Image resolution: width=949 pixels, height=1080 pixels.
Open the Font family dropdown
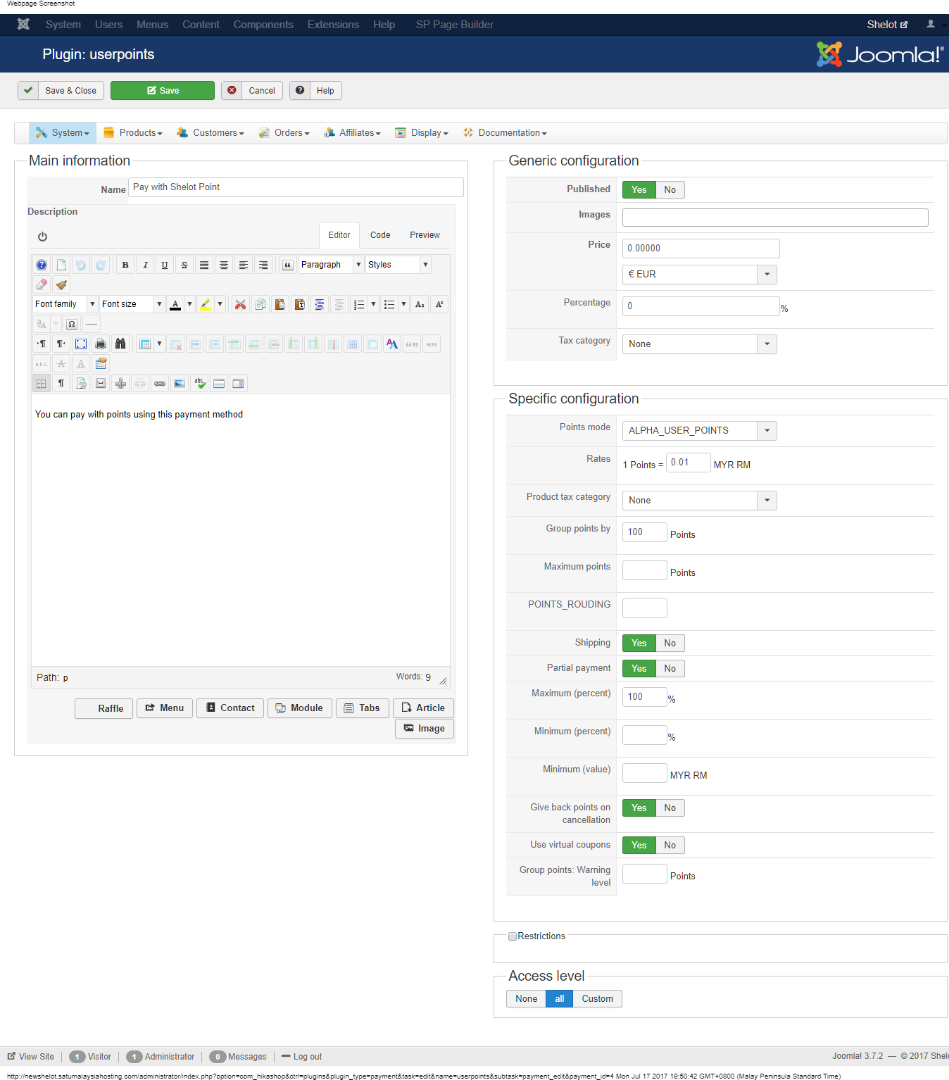coord(65,304)
